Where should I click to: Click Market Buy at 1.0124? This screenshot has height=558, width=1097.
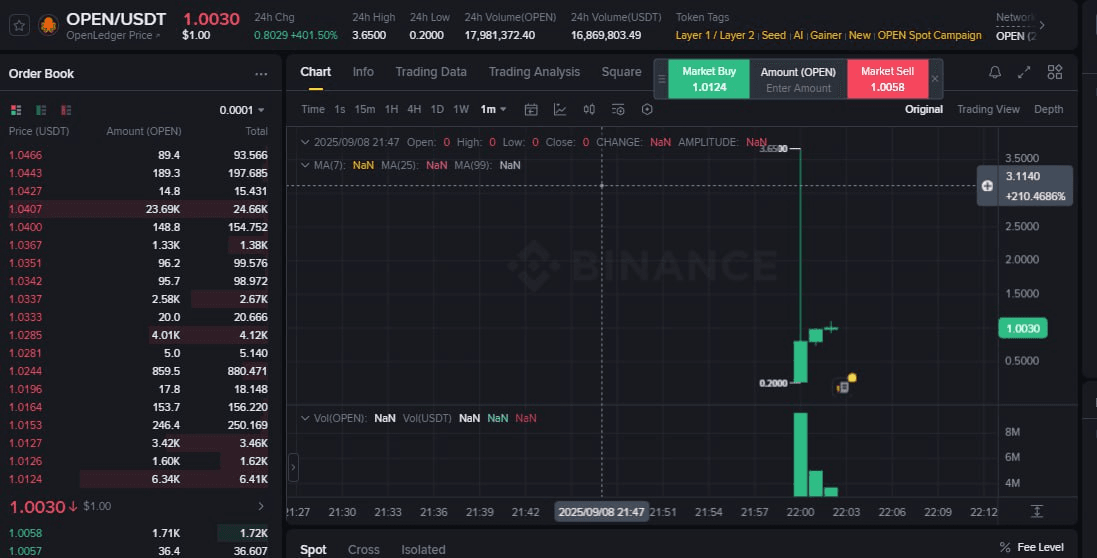pos(709,79)
